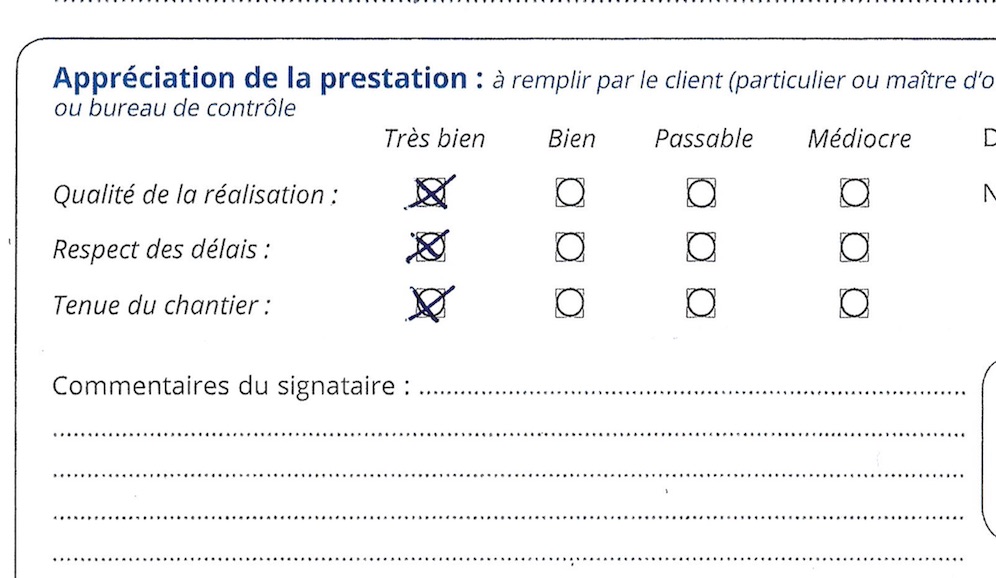
Task: Mark Passable for Tenue du chantier
Action: point(701,303)
